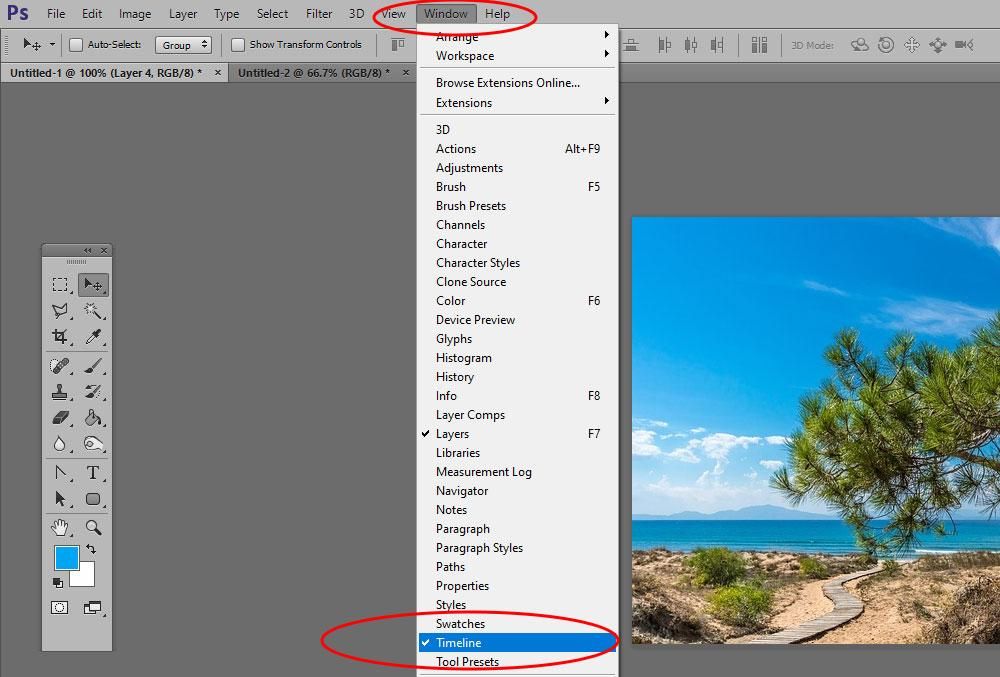Click the blue foreground color swatch
The width and height of the screenshot is (1000, 677).
point(64,556)
